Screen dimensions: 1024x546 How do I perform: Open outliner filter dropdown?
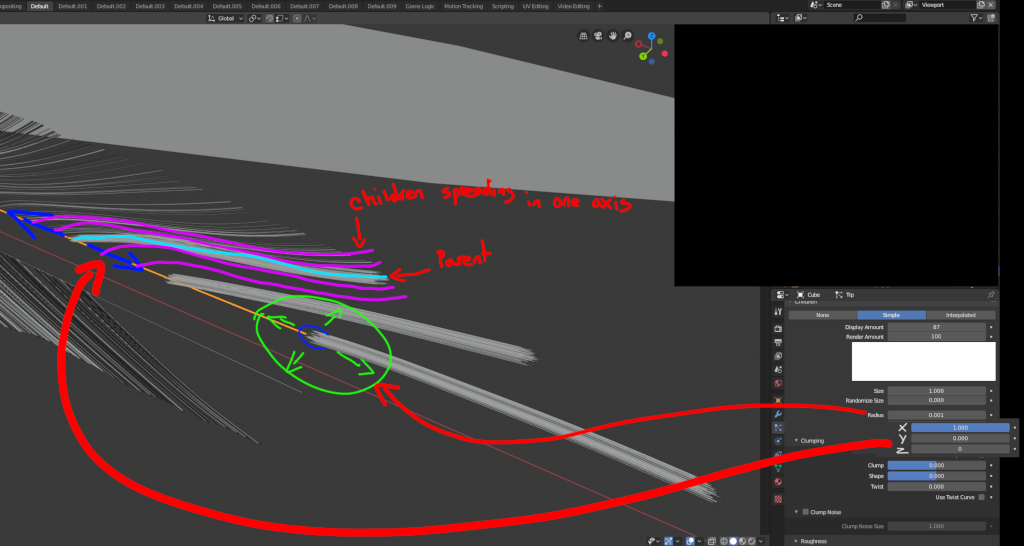[x=976, y=18]
